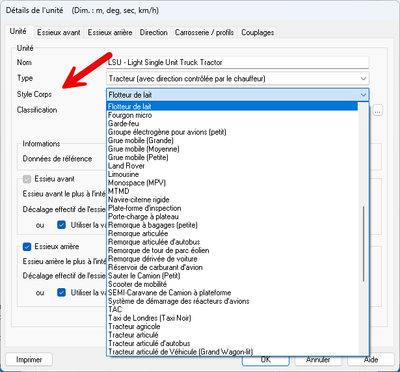Select 'Remorque à bagages (petite)'

(x=232, y=225)
